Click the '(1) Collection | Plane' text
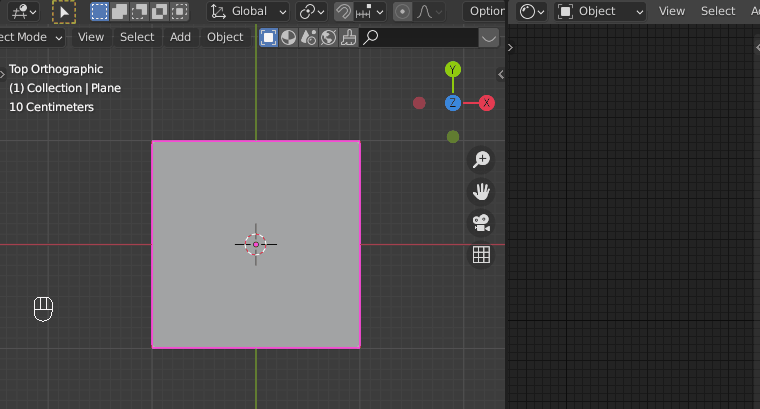 click(x=65, y=88)
